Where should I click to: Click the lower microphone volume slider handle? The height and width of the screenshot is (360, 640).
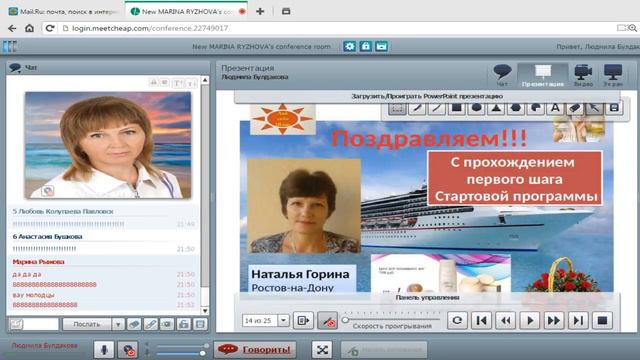tap(202, 353)
